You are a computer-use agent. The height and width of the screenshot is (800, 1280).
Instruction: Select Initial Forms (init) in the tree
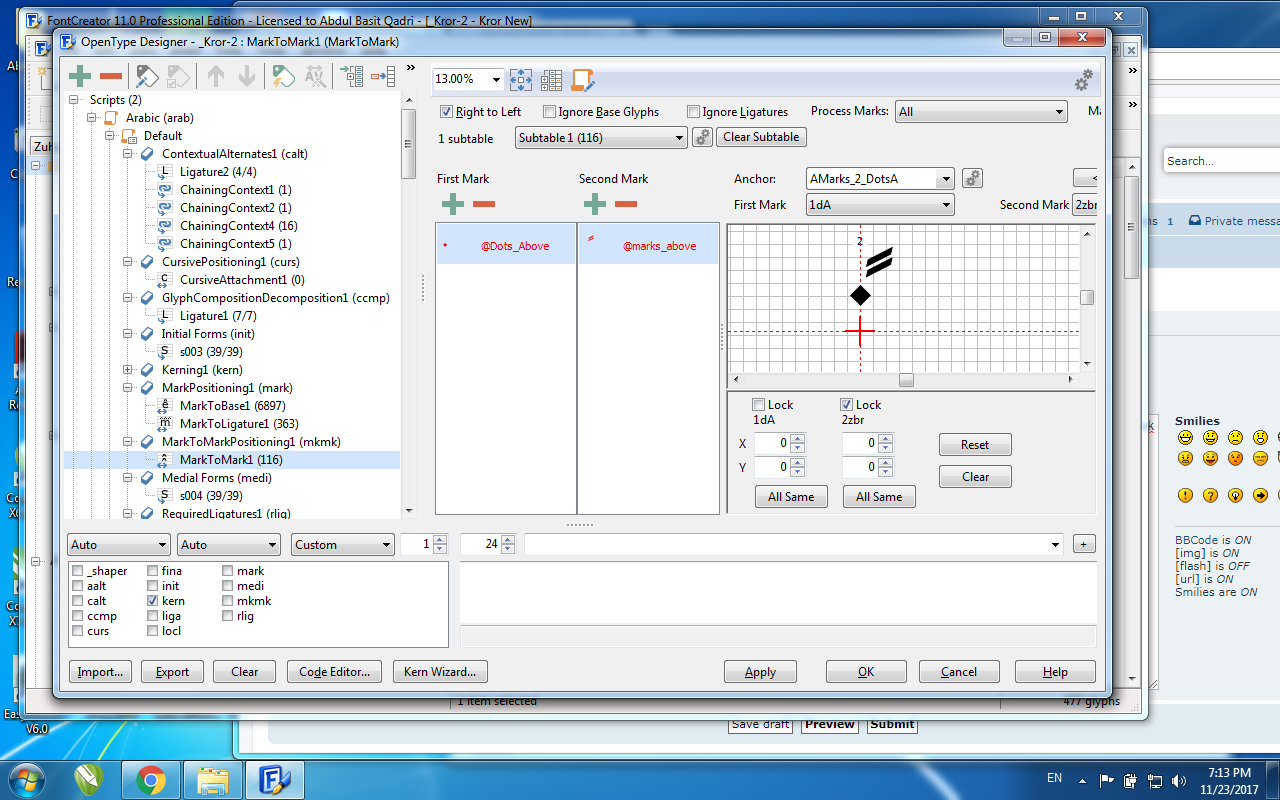210,334
